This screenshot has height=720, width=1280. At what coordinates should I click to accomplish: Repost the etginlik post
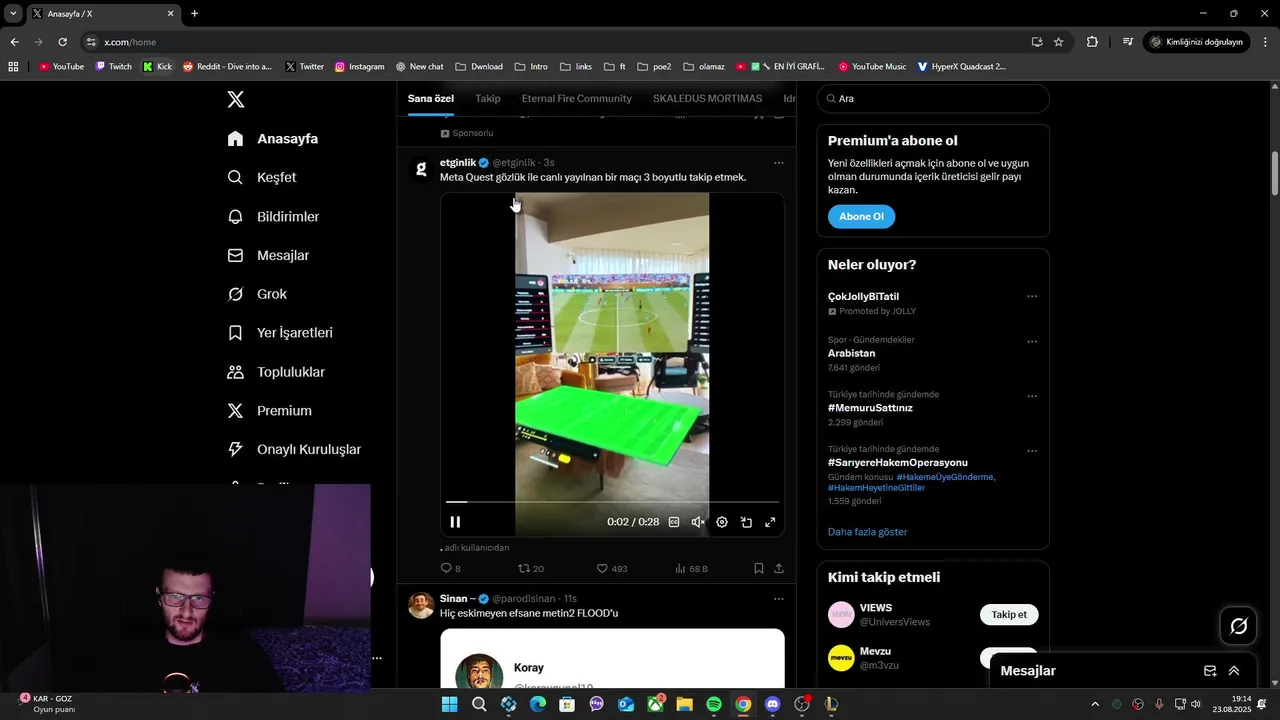[x=530, y=568]
